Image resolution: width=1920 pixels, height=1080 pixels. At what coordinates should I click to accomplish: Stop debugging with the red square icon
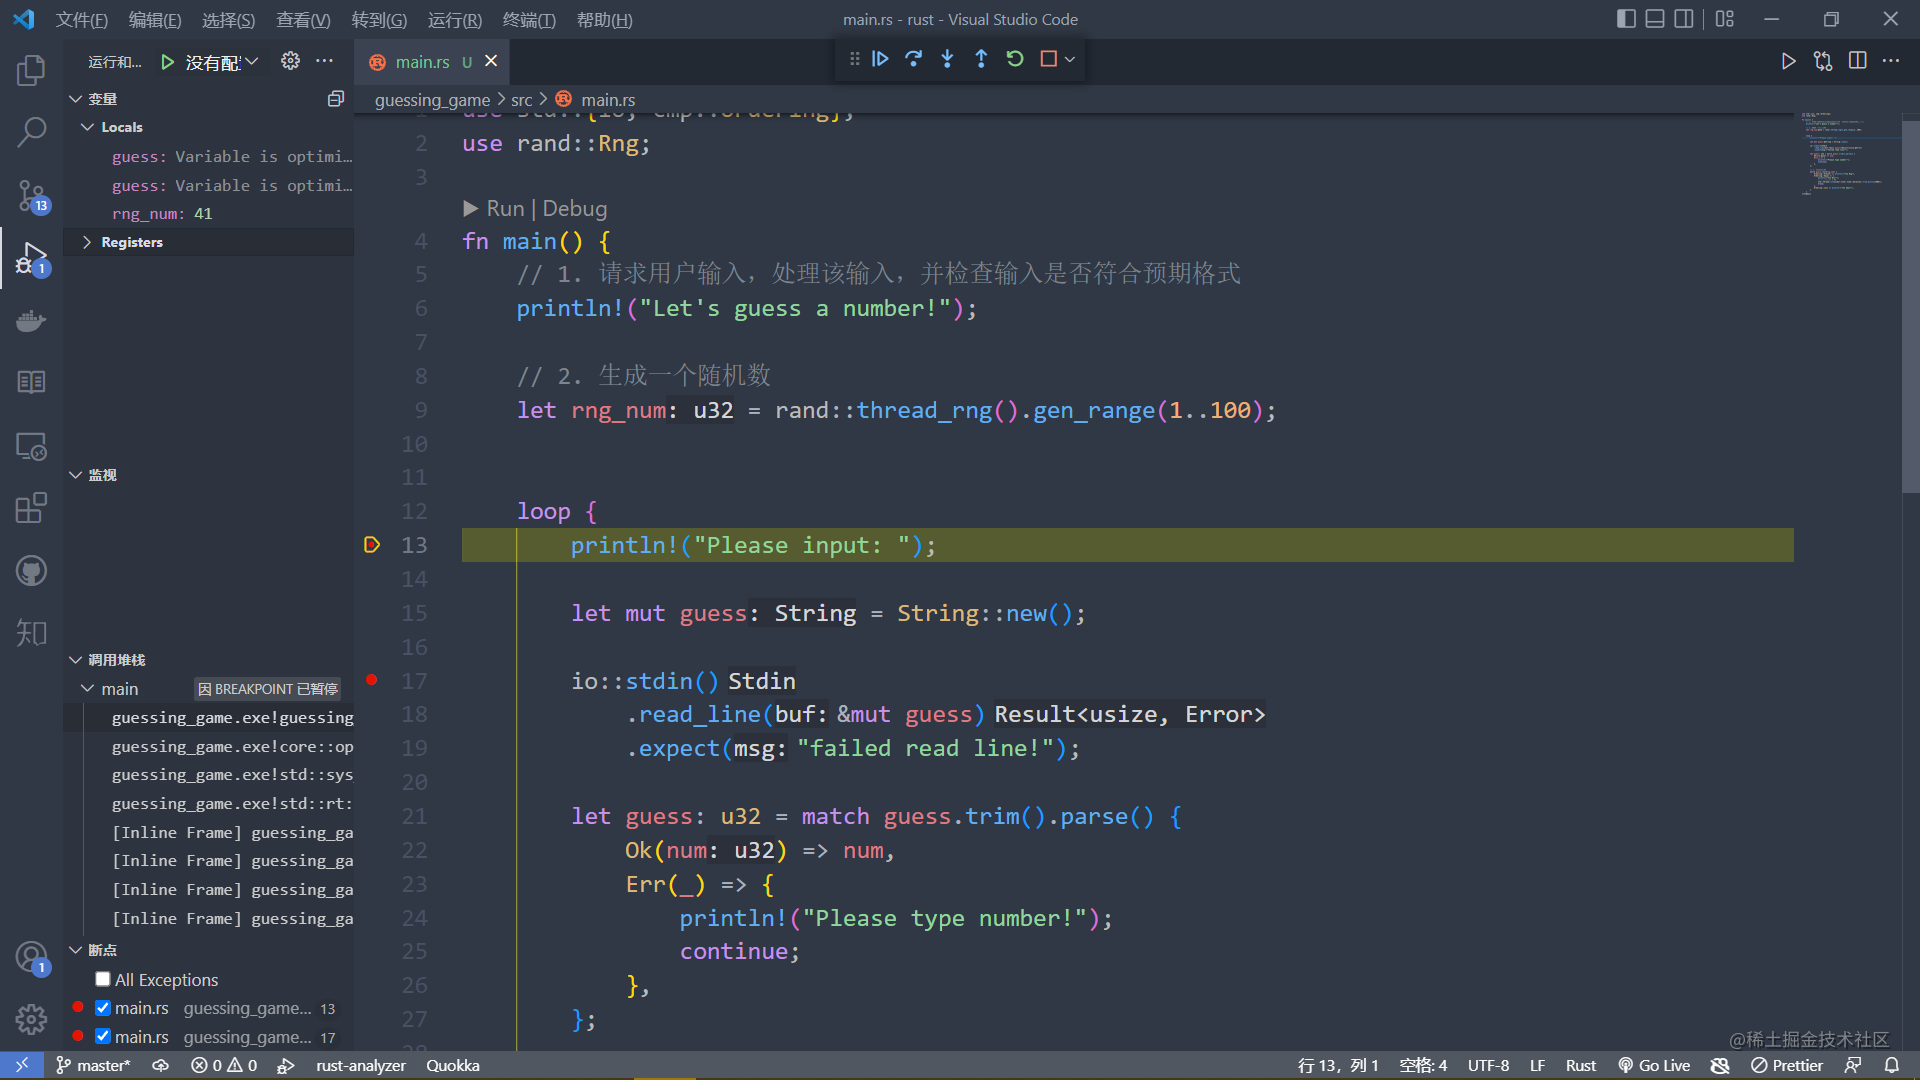coord(1048,59)
